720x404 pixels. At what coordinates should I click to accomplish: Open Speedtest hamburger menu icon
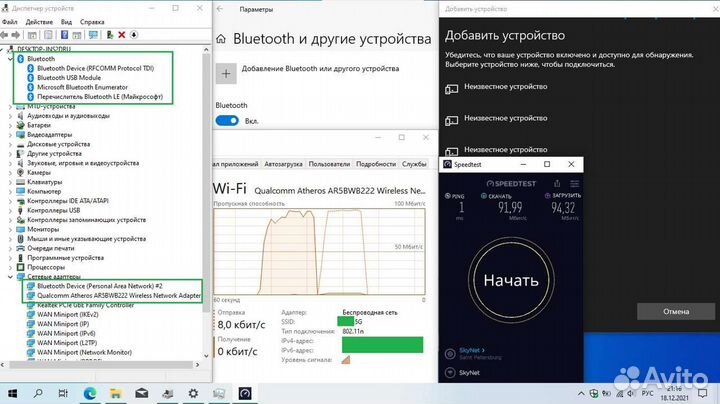[x=574, y=184]
